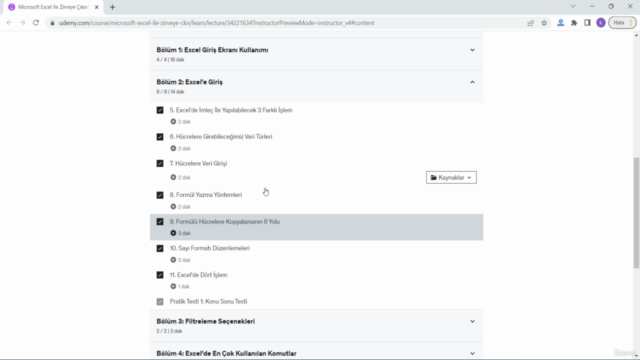640x360 pixels.
Task: Expand Bölüm 1: Excel Giriş Ekranı Kullanımı section
Action: coord(316,54)
